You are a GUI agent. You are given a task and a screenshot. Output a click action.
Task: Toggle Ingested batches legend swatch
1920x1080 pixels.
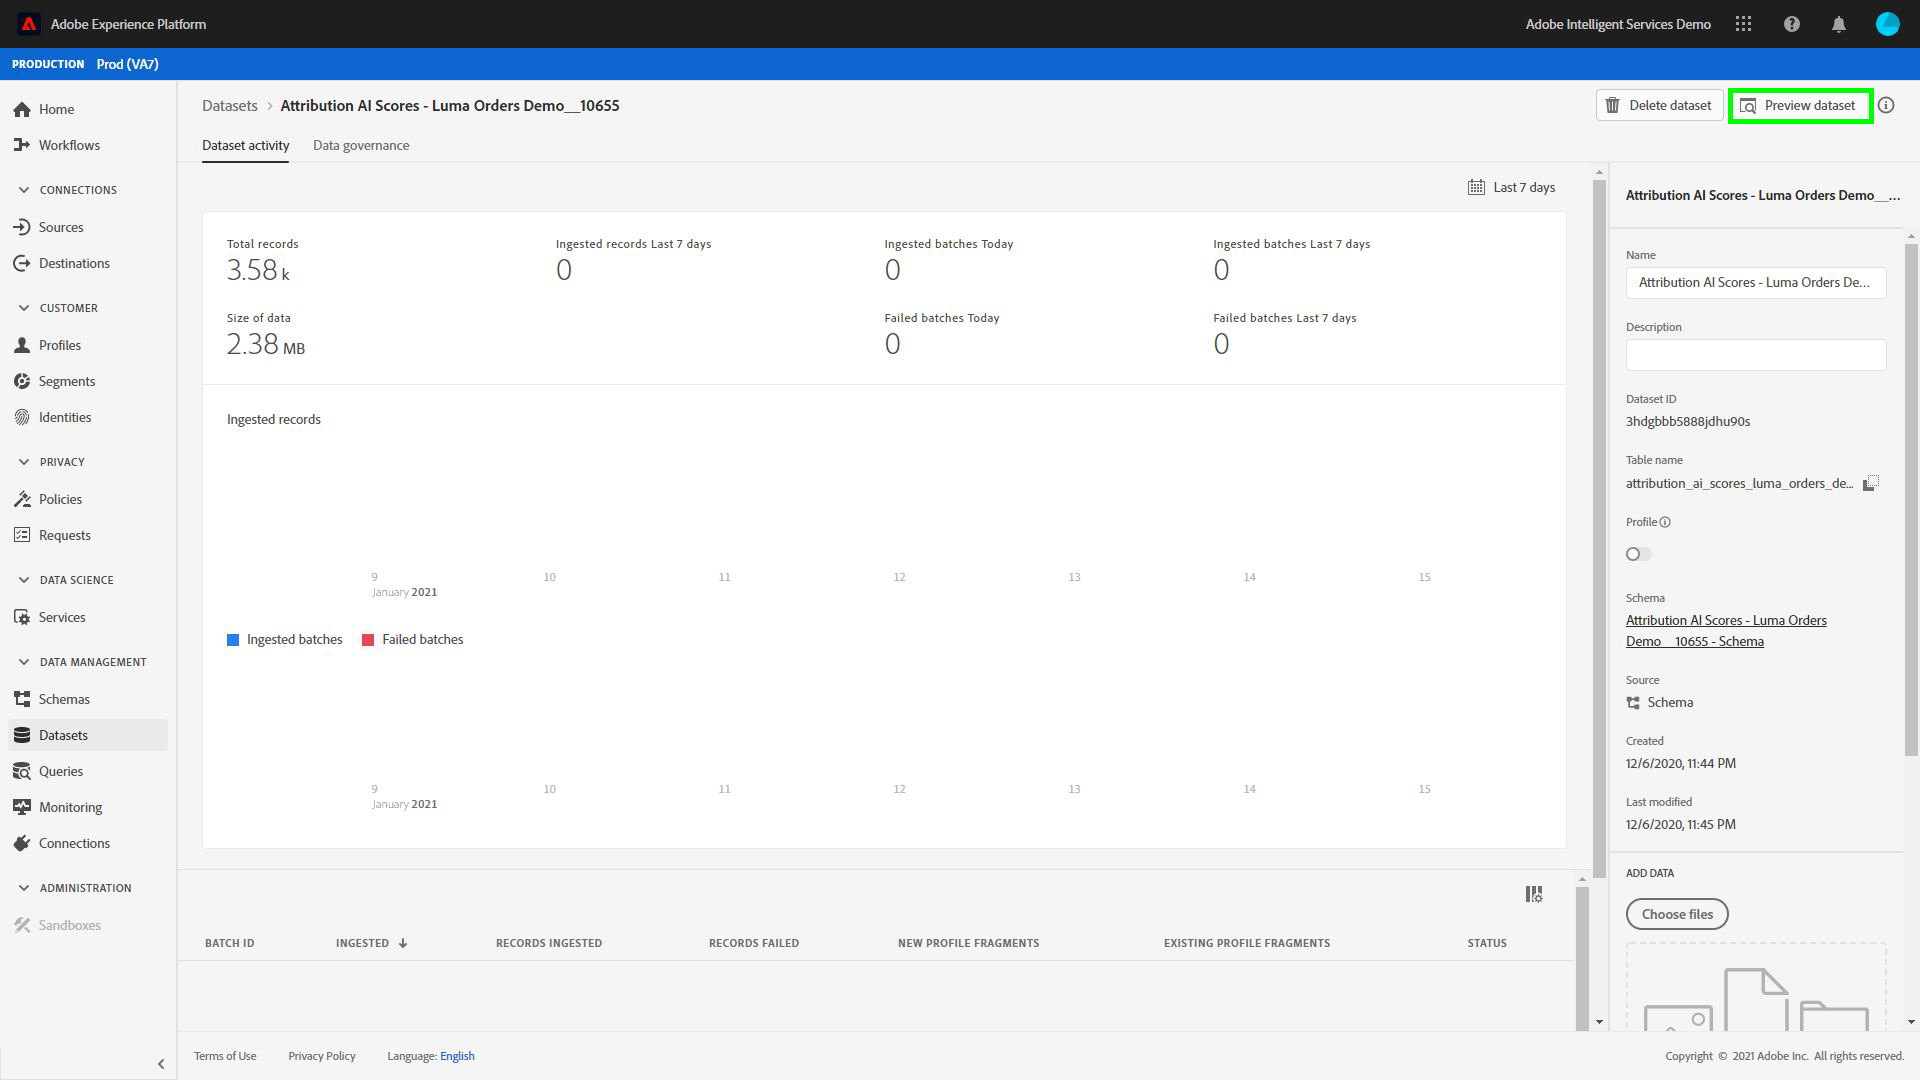233,640
